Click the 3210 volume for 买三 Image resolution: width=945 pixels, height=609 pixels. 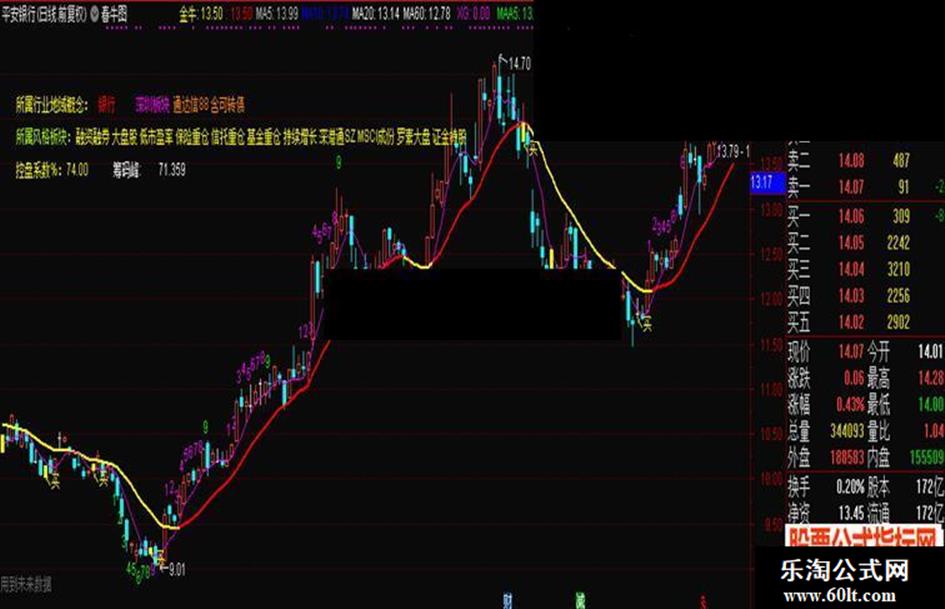click(898, 270)
